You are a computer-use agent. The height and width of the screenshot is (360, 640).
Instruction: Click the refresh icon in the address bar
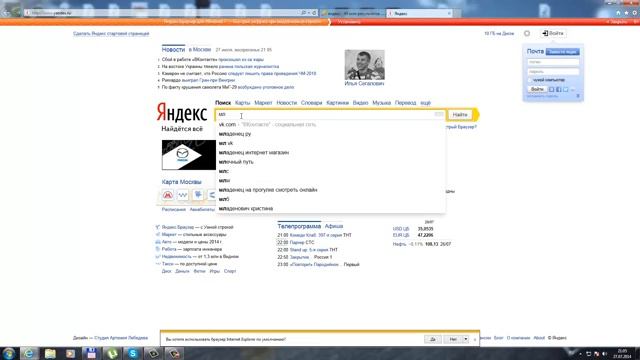coord(314,13)
